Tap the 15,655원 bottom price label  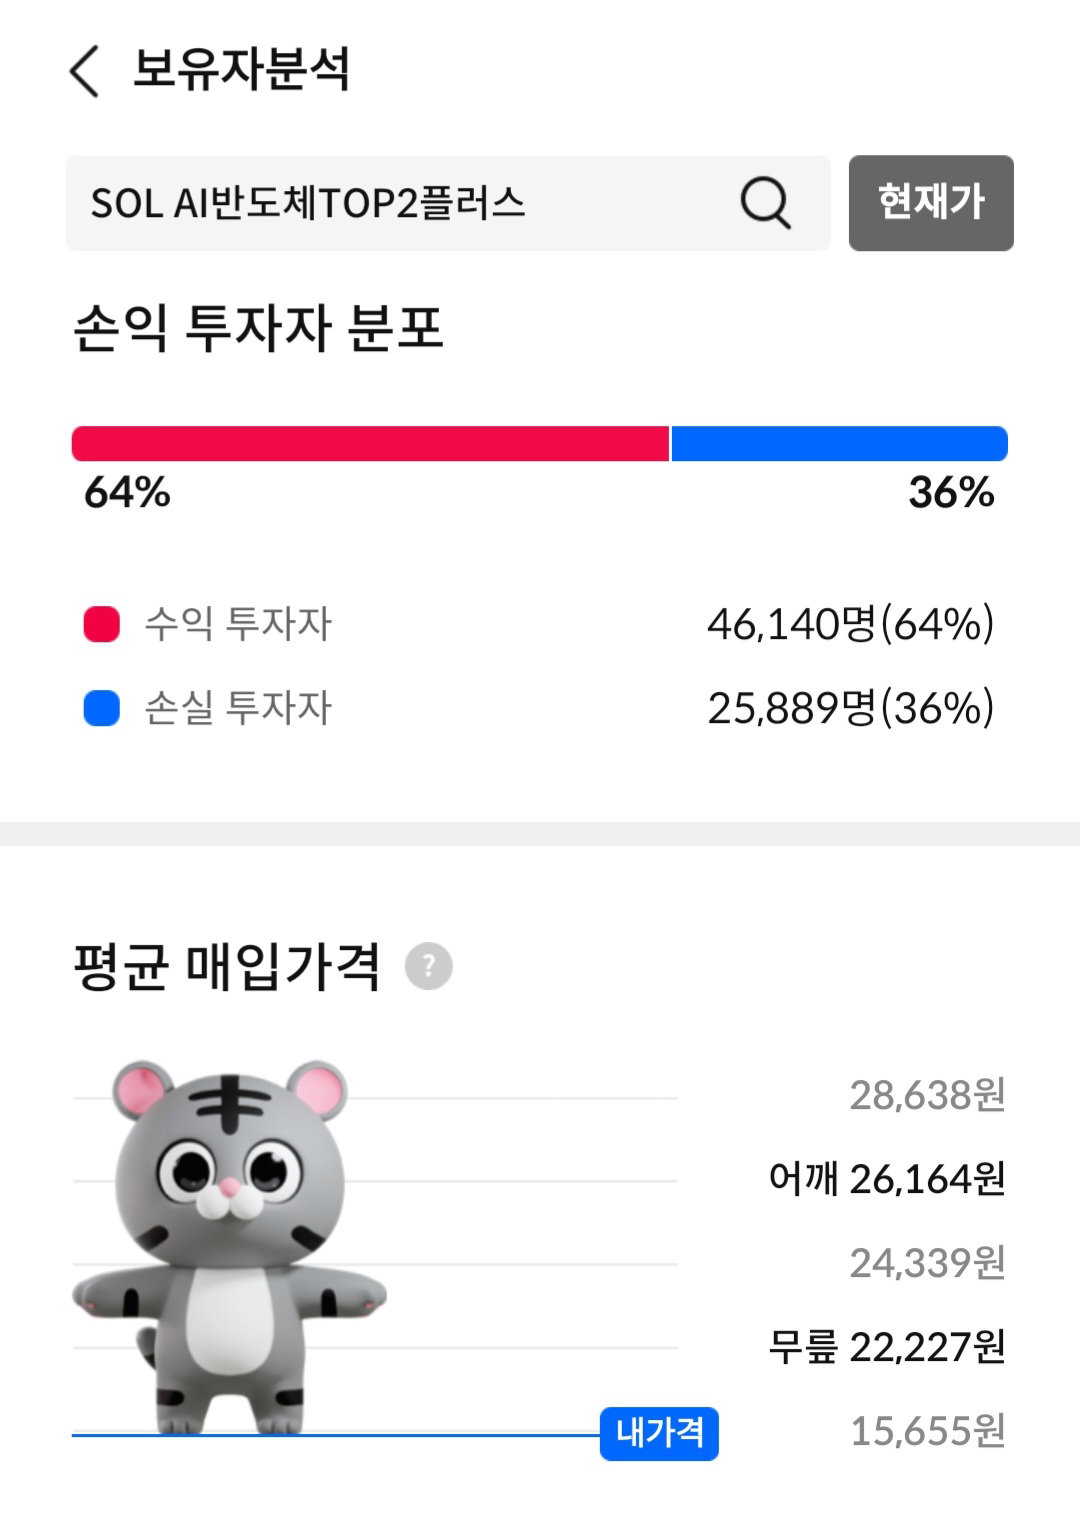click(927, 1431)
